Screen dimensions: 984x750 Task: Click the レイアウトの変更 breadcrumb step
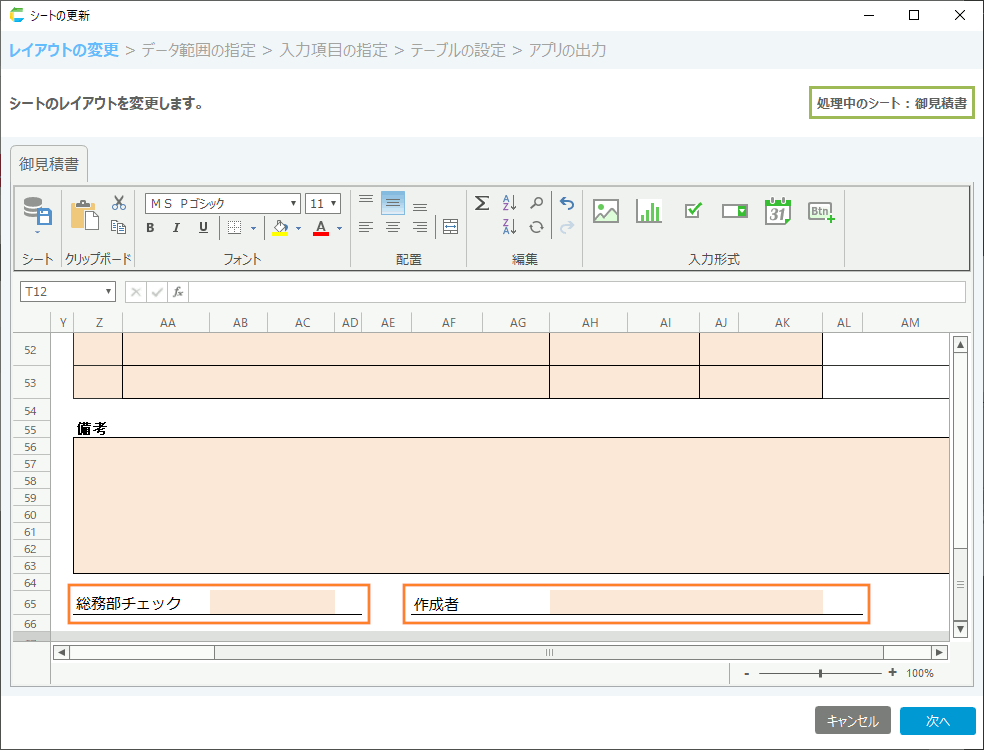pos(64,50)
